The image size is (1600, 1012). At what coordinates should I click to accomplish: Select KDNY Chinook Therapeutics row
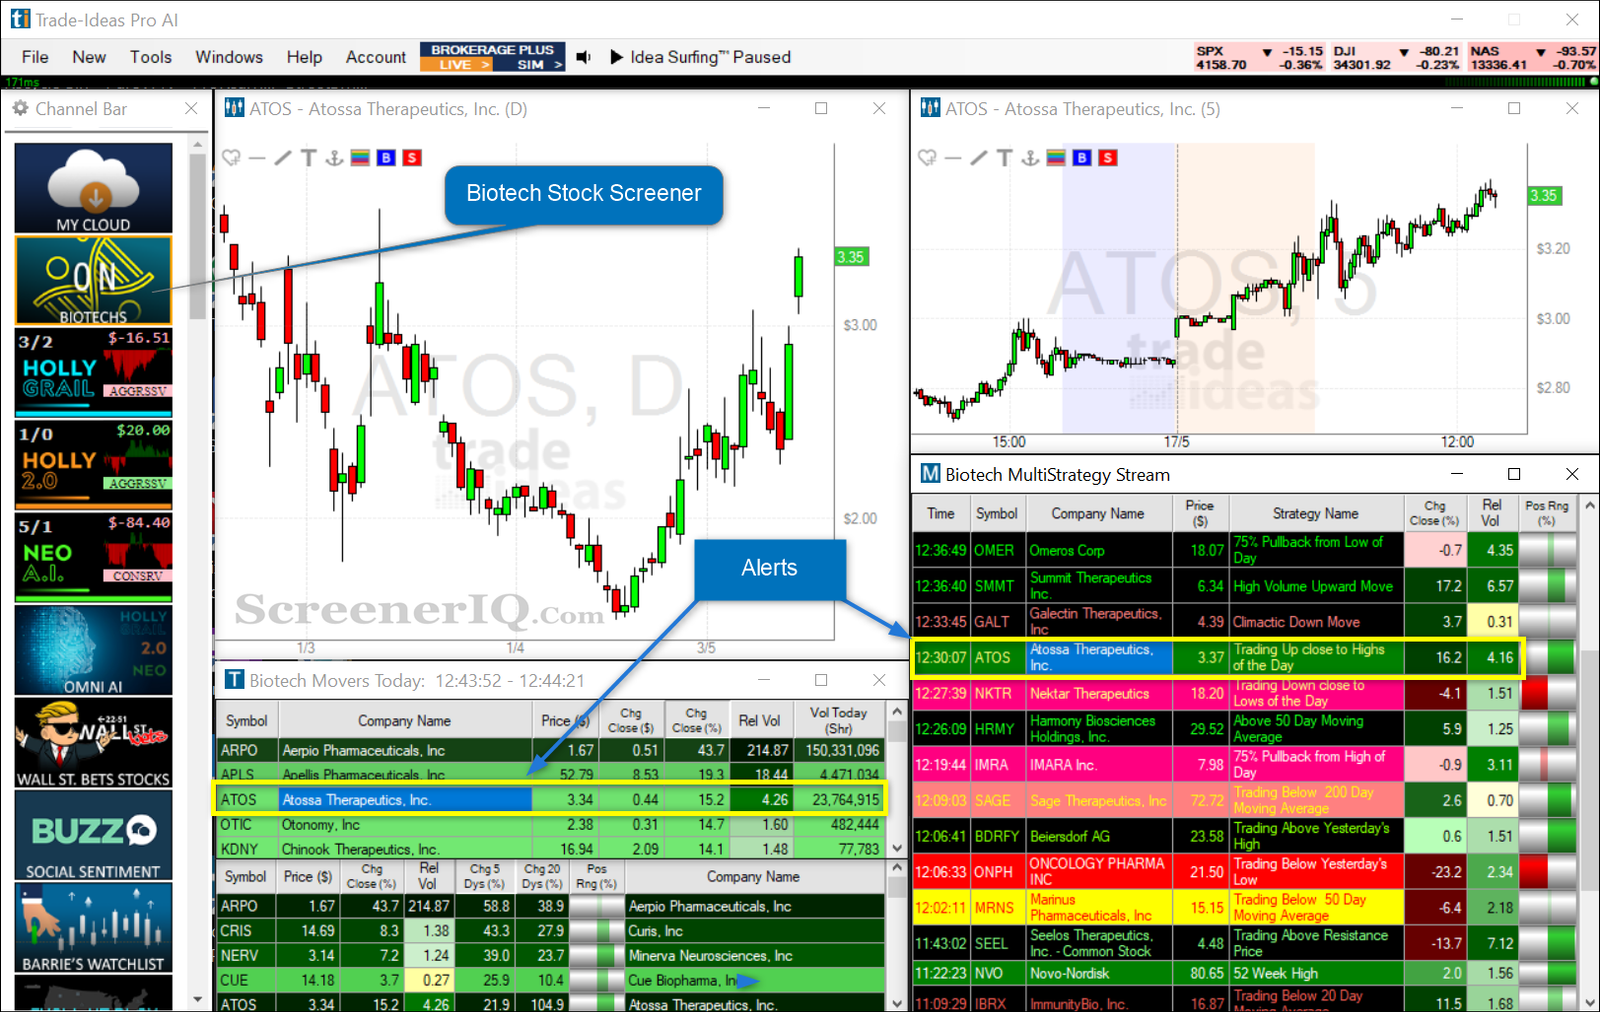[x=550, y=849]
